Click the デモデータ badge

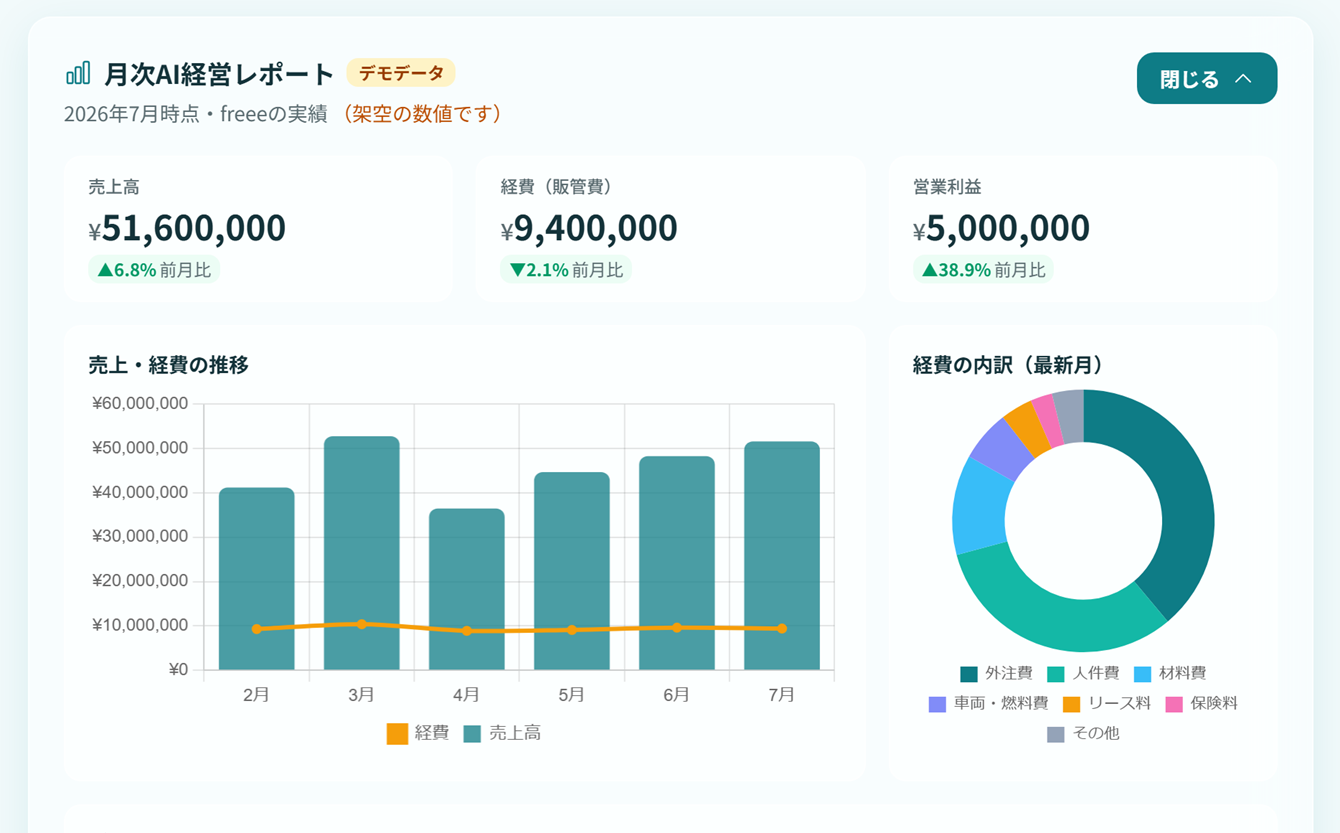401,73
